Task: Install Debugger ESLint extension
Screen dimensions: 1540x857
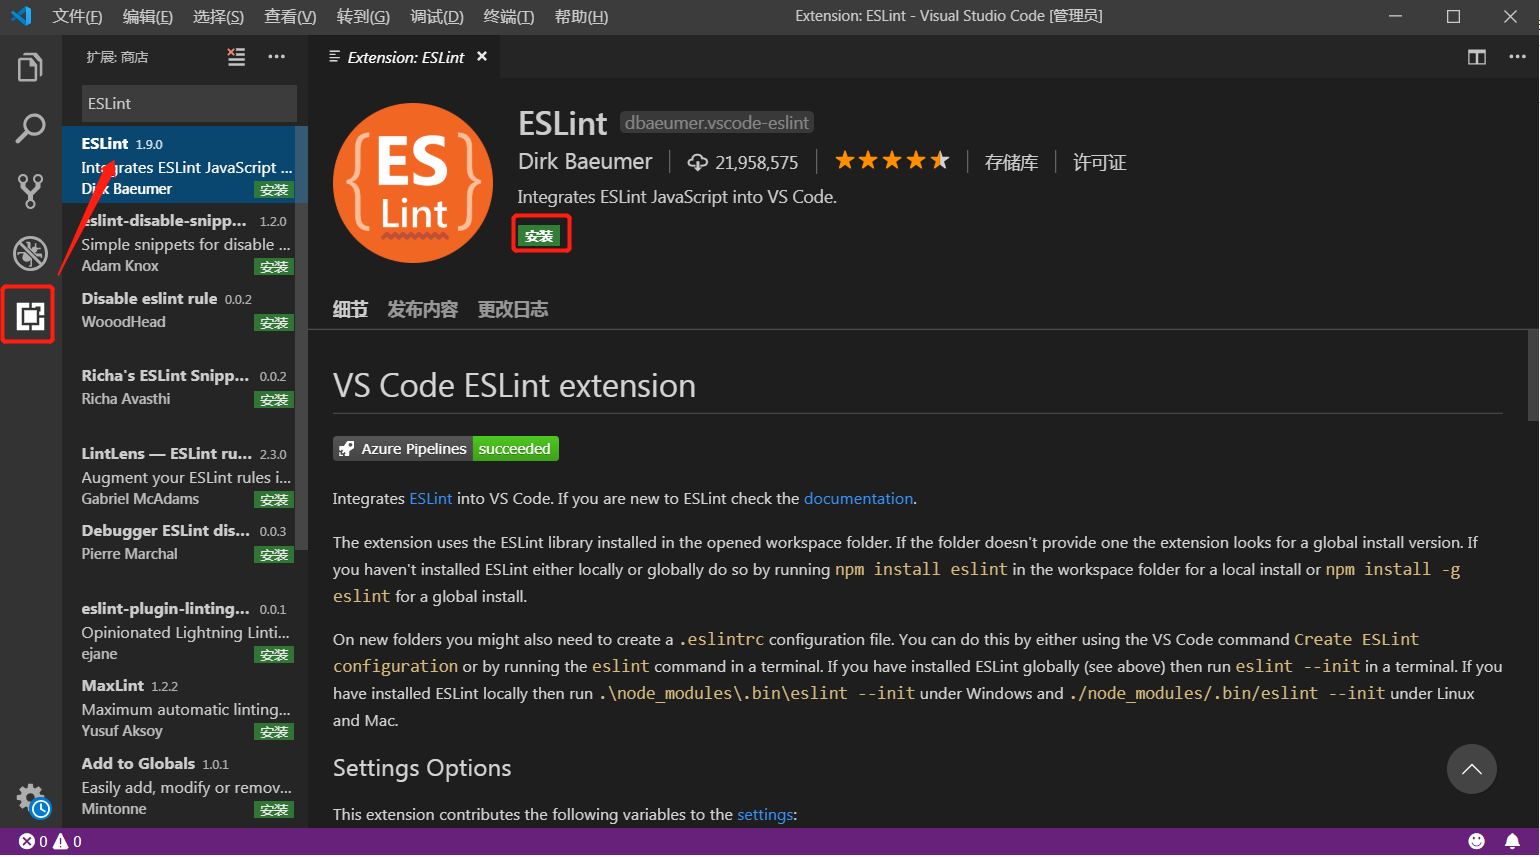Action: [274, 555]
